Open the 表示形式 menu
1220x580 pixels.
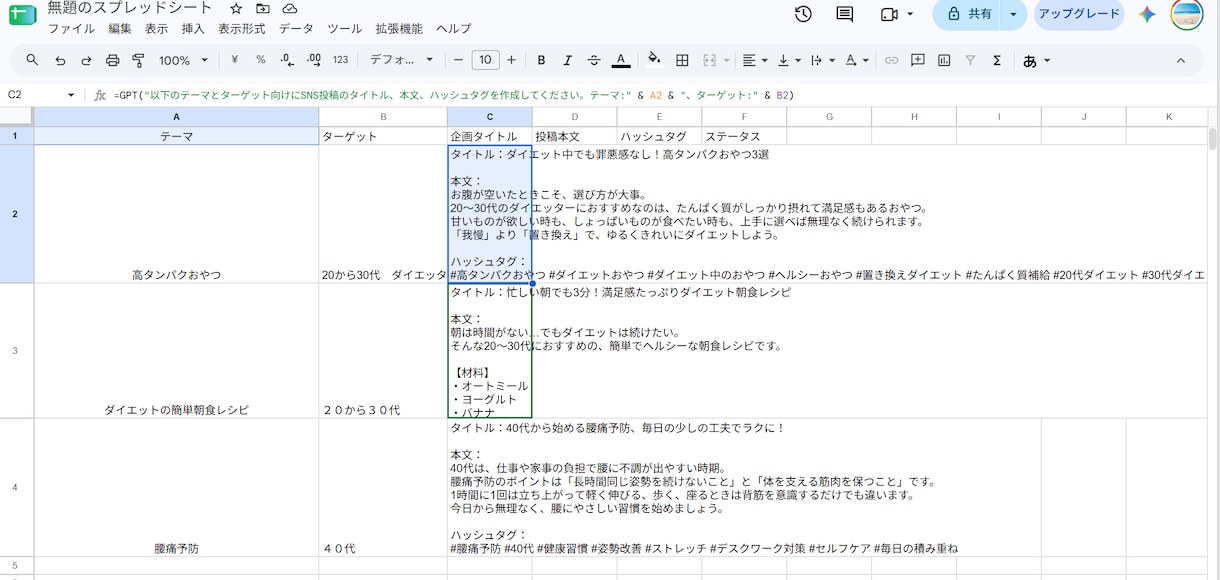[x=242, y=28]
